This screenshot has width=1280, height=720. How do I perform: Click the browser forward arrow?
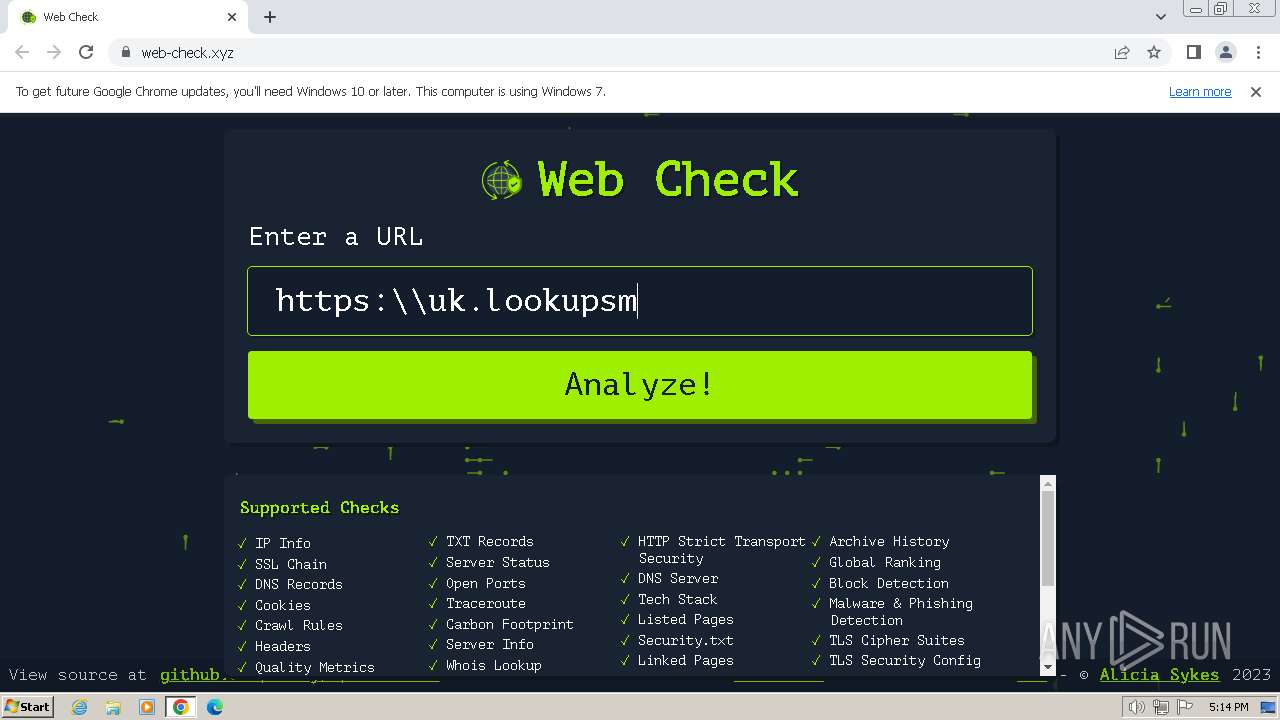pyautogui.click(x=54, y=52)
